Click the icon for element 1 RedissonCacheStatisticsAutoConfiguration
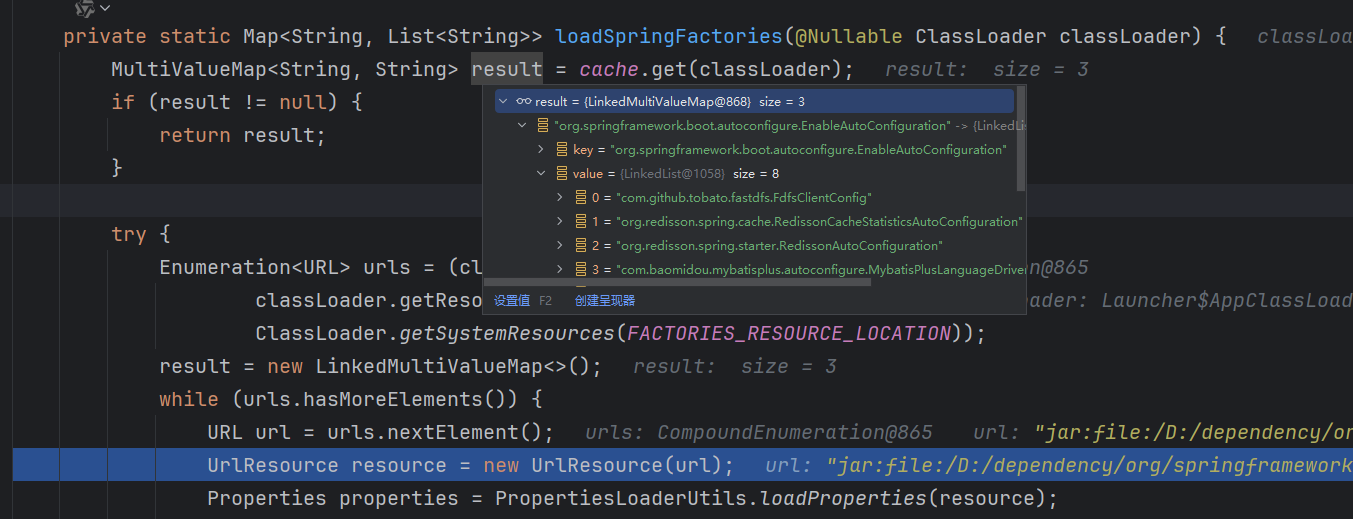This screenshot has width=1353, height=519. [x=581, y=222]
